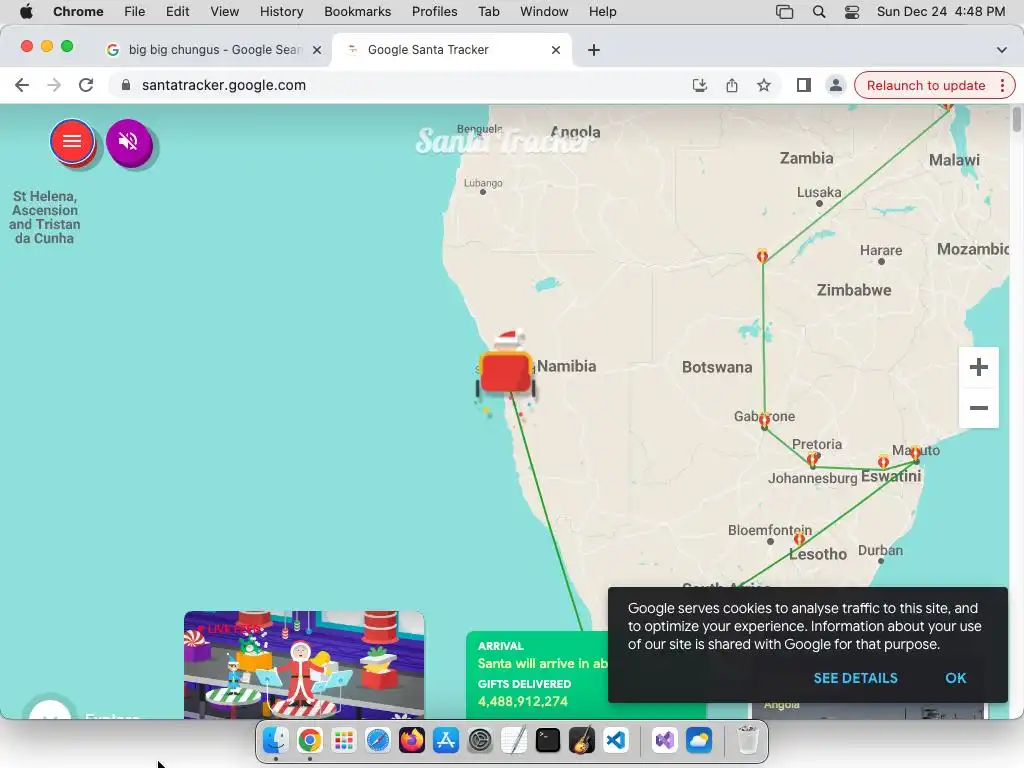Select the Google Santa Tracker tab
The image size is (1024, 768).
[451, 50]
